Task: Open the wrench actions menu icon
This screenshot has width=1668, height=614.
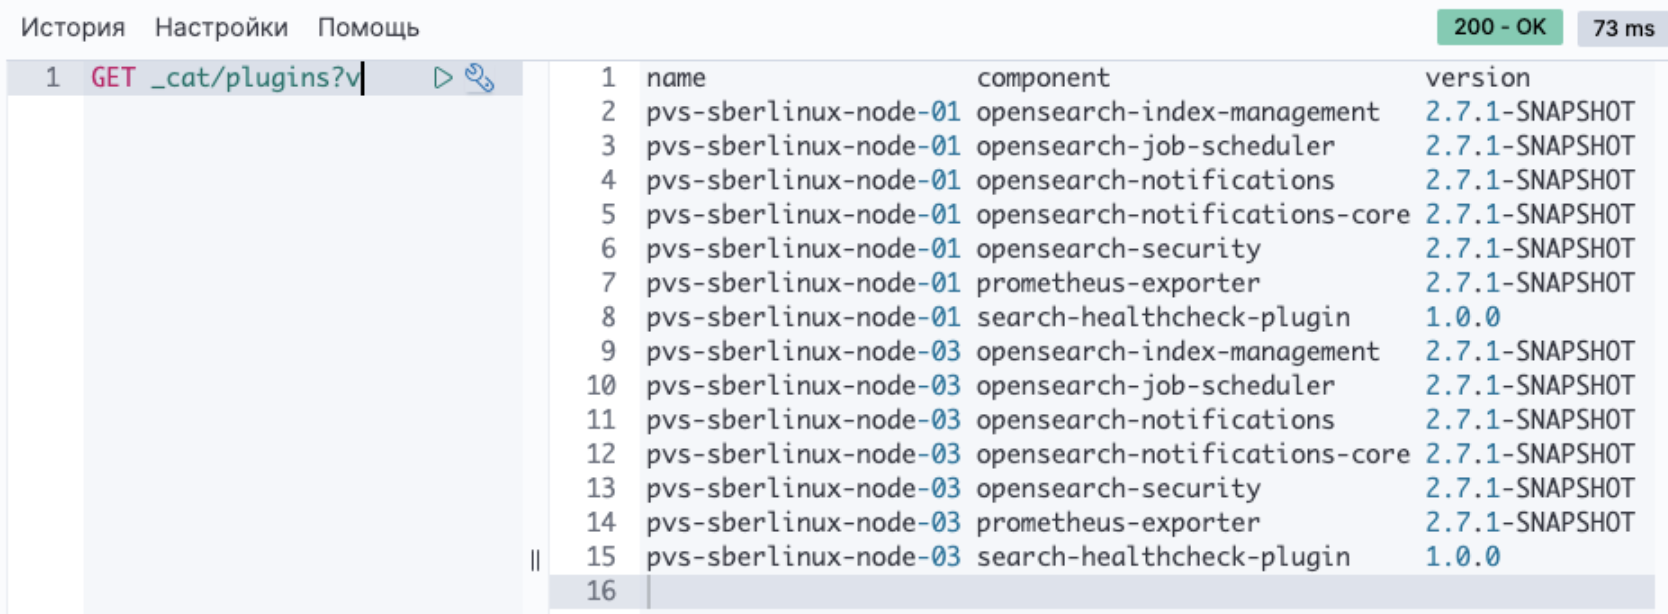Action: tap(480, 78)
